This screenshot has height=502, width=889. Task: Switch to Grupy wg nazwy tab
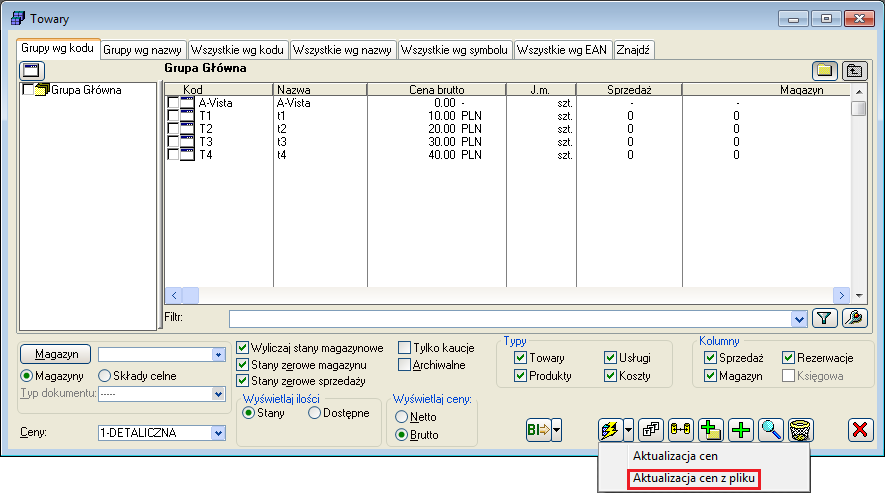pos(142,50)
